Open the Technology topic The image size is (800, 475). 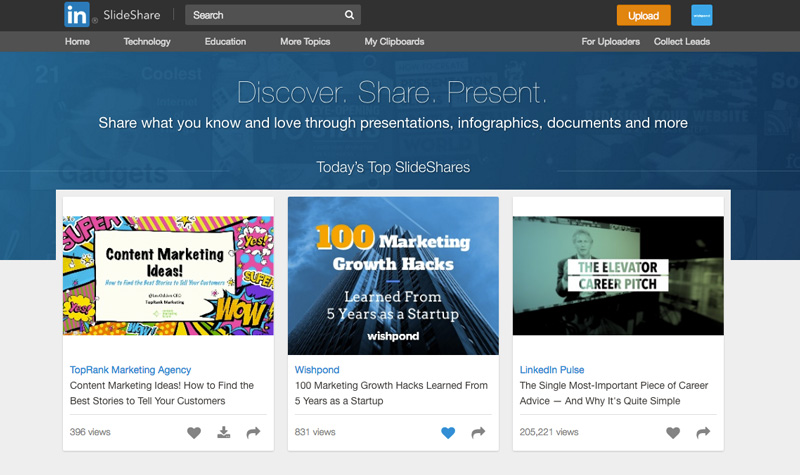point(147,41)
